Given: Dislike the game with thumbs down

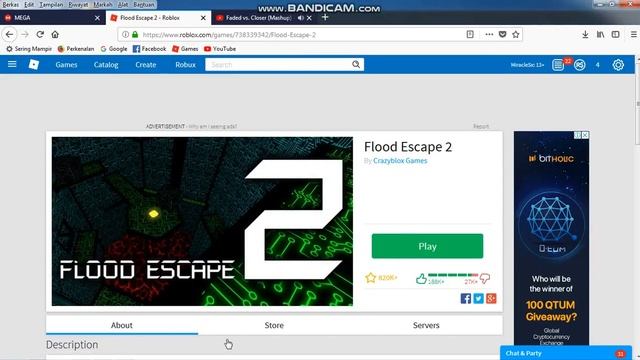Looking at the screenshot, I should [485, 279].
